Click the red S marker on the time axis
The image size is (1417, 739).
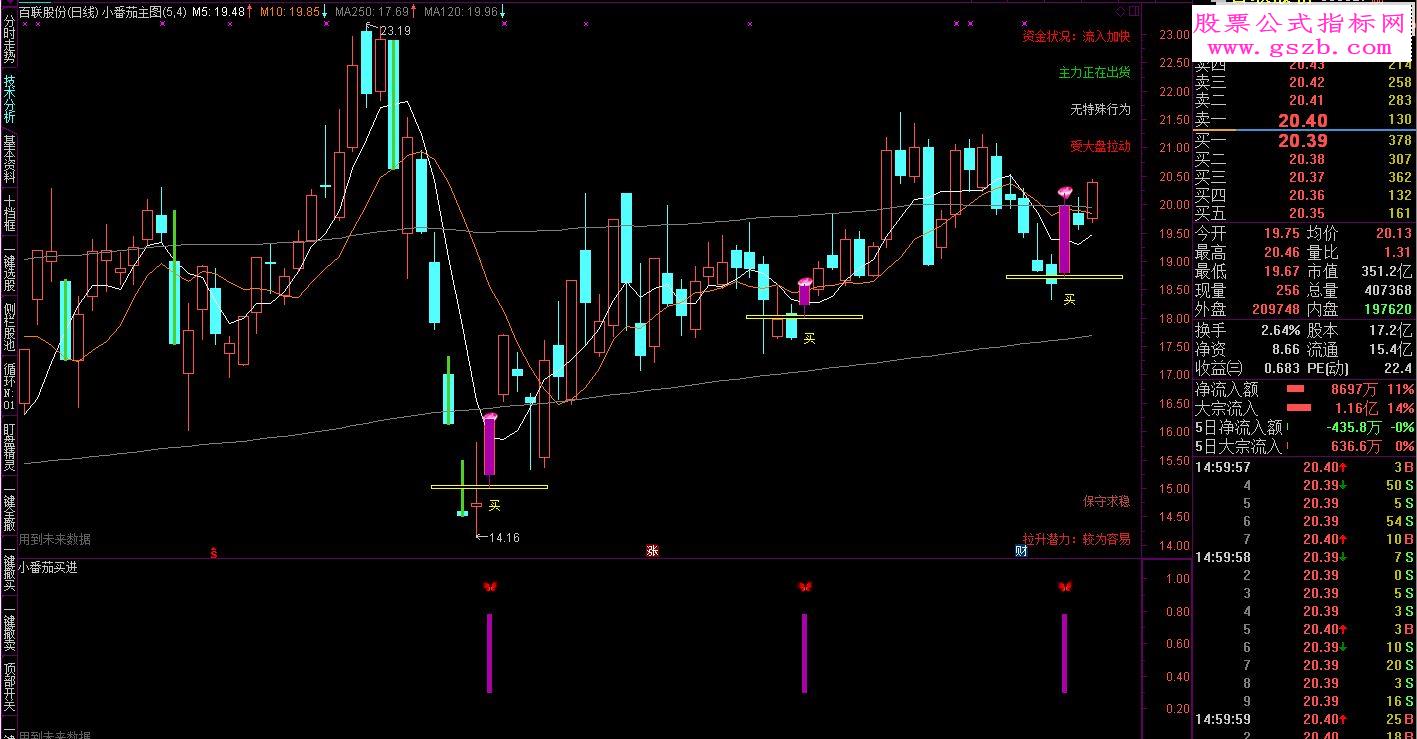tap(214, 551)
